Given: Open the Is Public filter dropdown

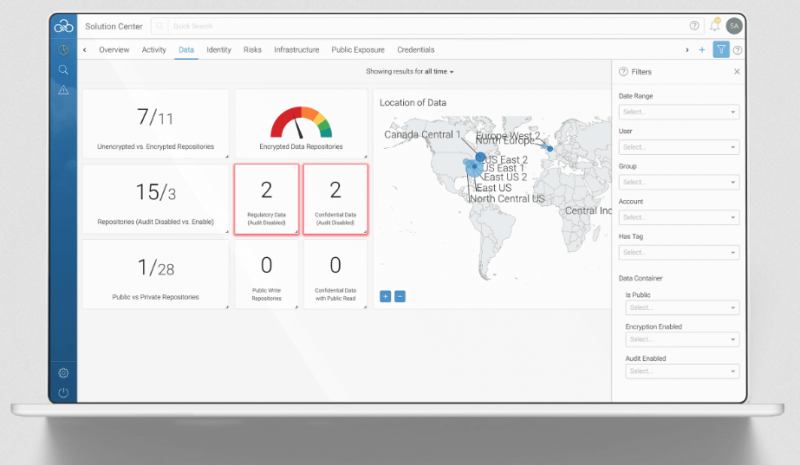Looking at the screenshot, I should 683,308.
